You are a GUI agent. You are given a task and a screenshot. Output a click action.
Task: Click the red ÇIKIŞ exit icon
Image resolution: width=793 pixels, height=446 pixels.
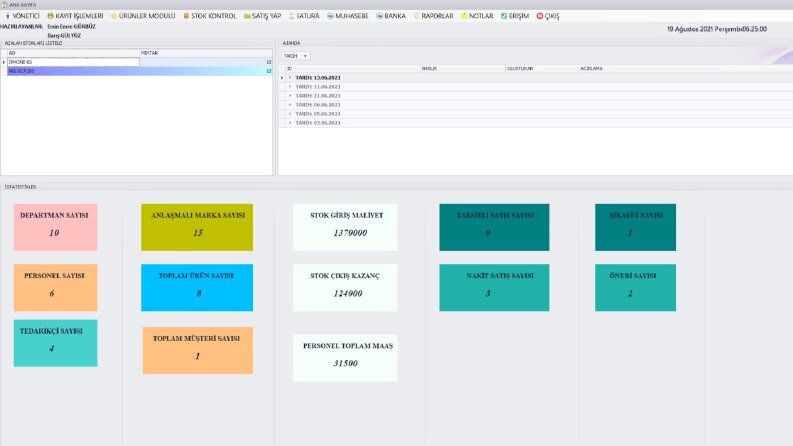click(x=540, y=16)
